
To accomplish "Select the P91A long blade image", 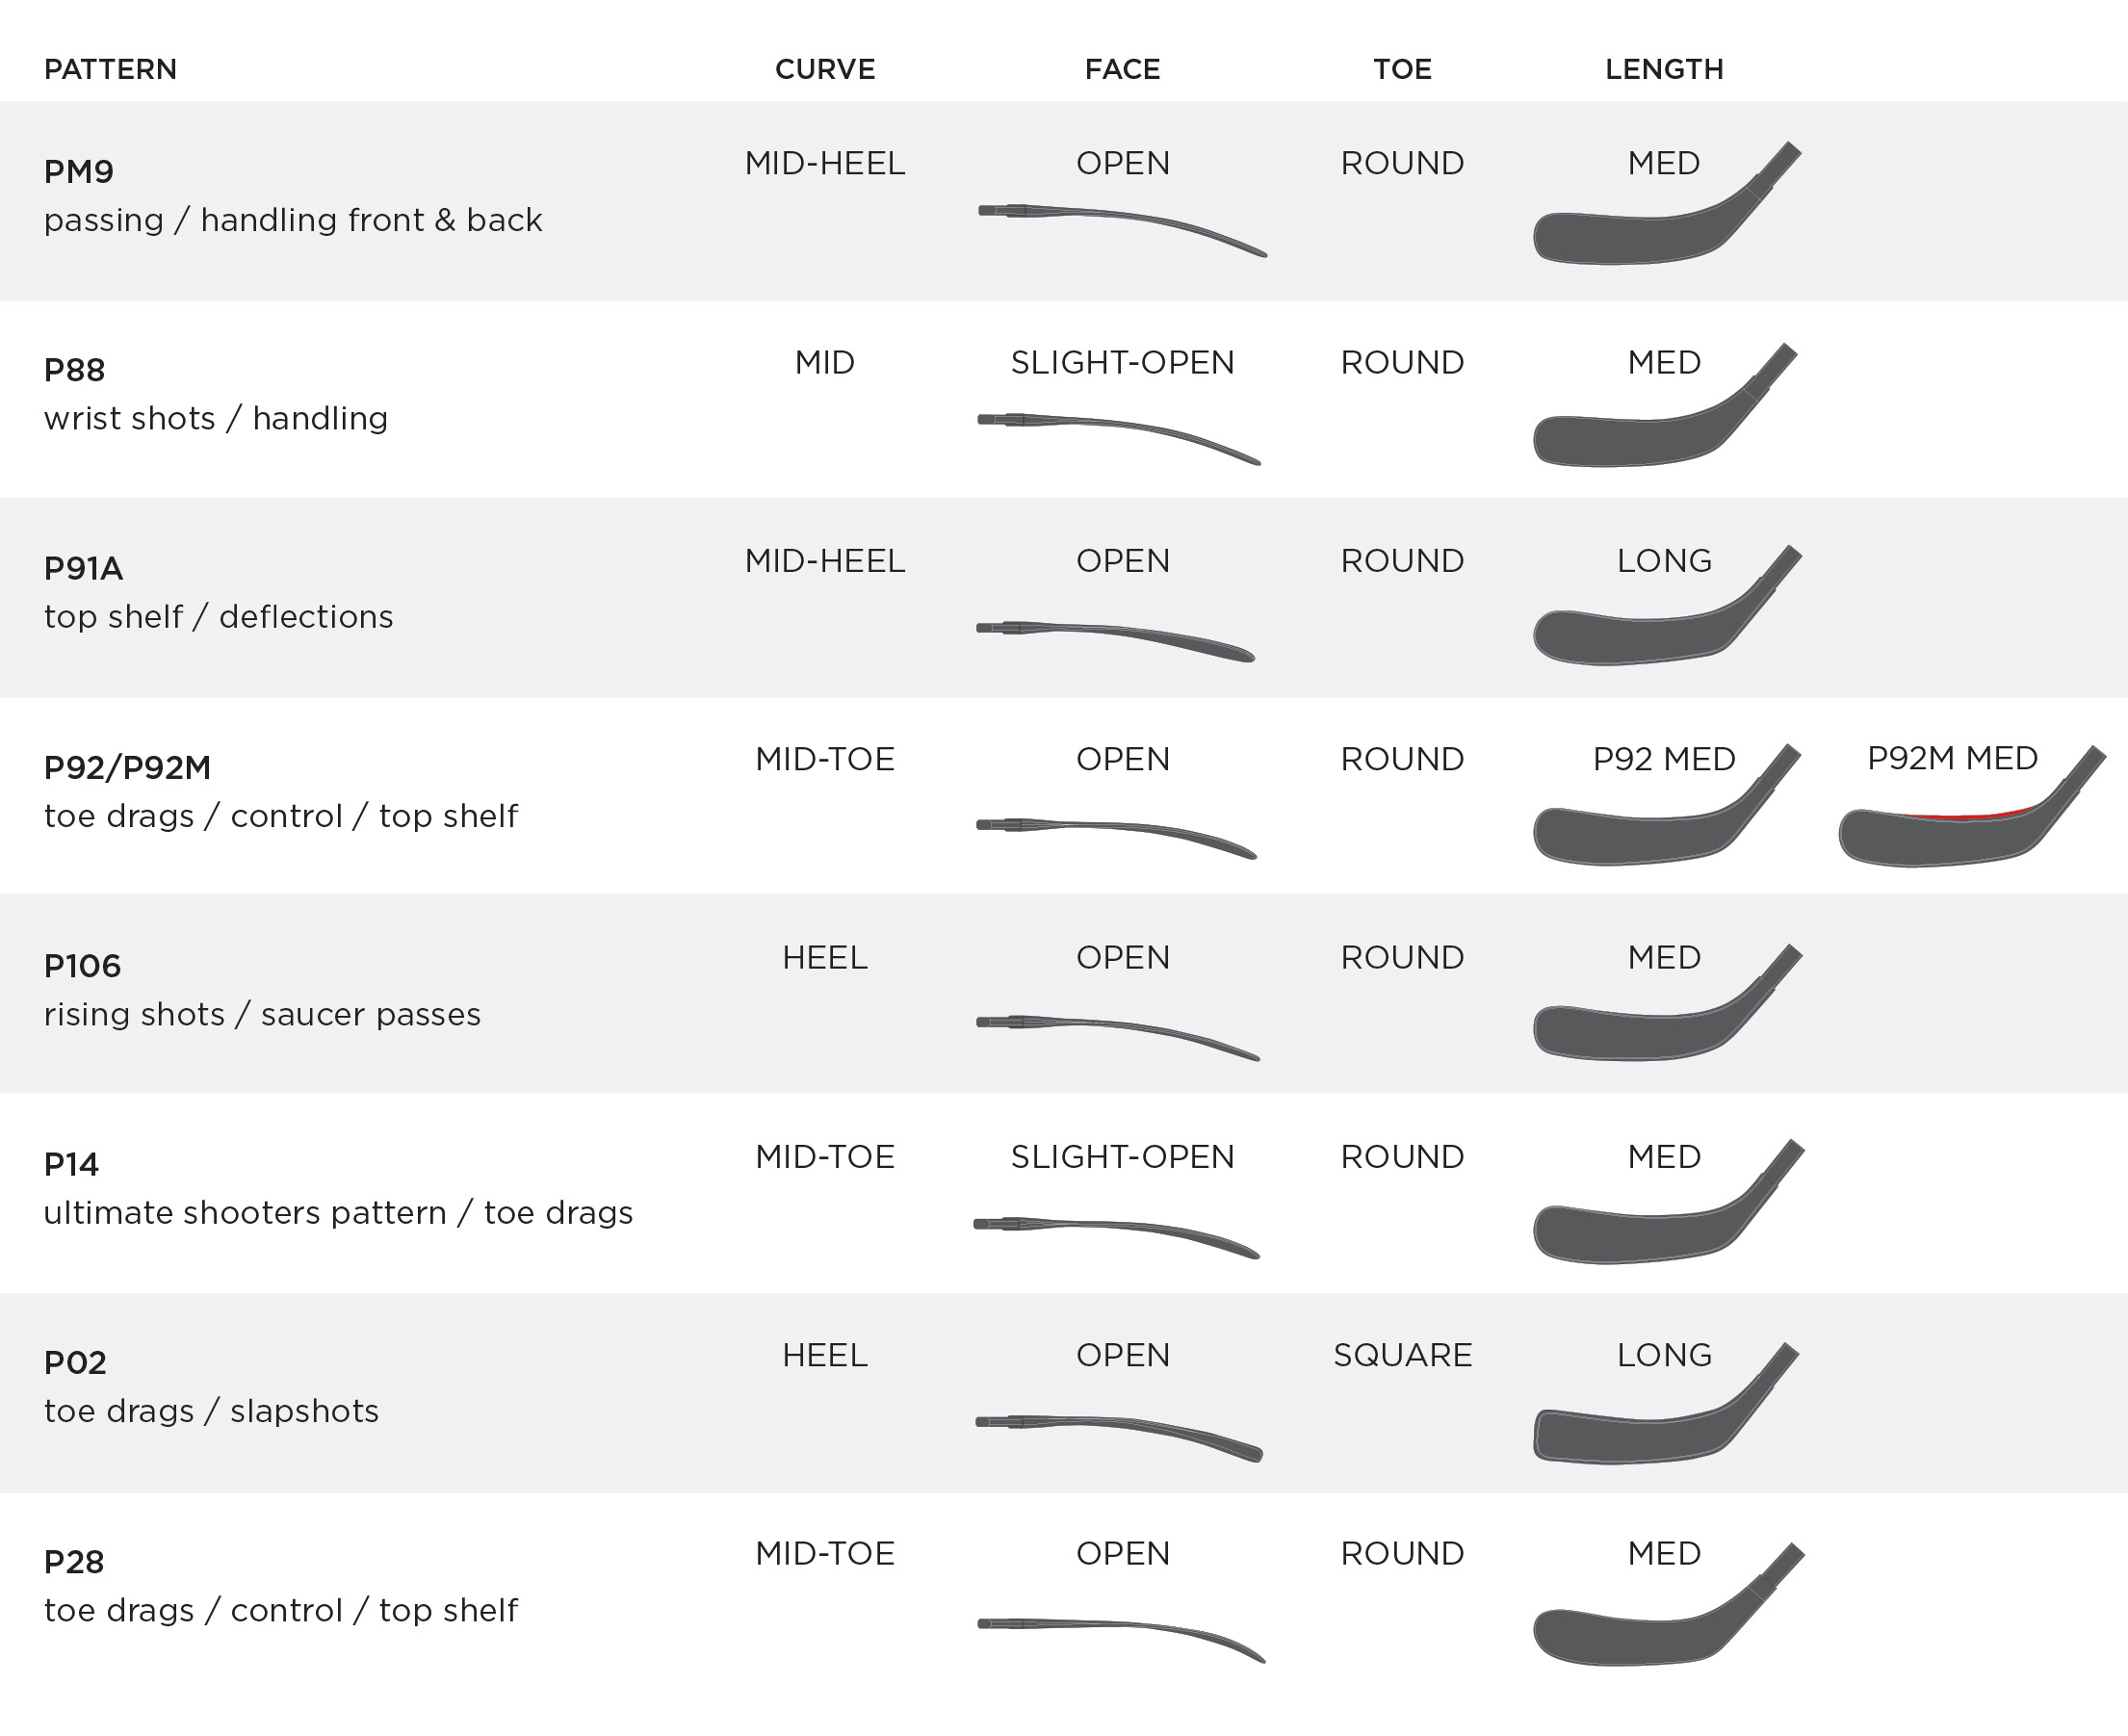I will coord(1667,605).
